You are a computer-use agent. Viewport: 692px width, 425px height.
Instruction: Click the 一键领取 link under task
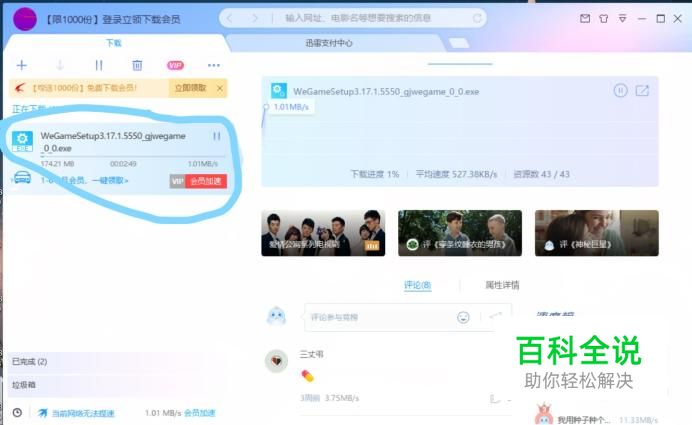click(110, 180)
